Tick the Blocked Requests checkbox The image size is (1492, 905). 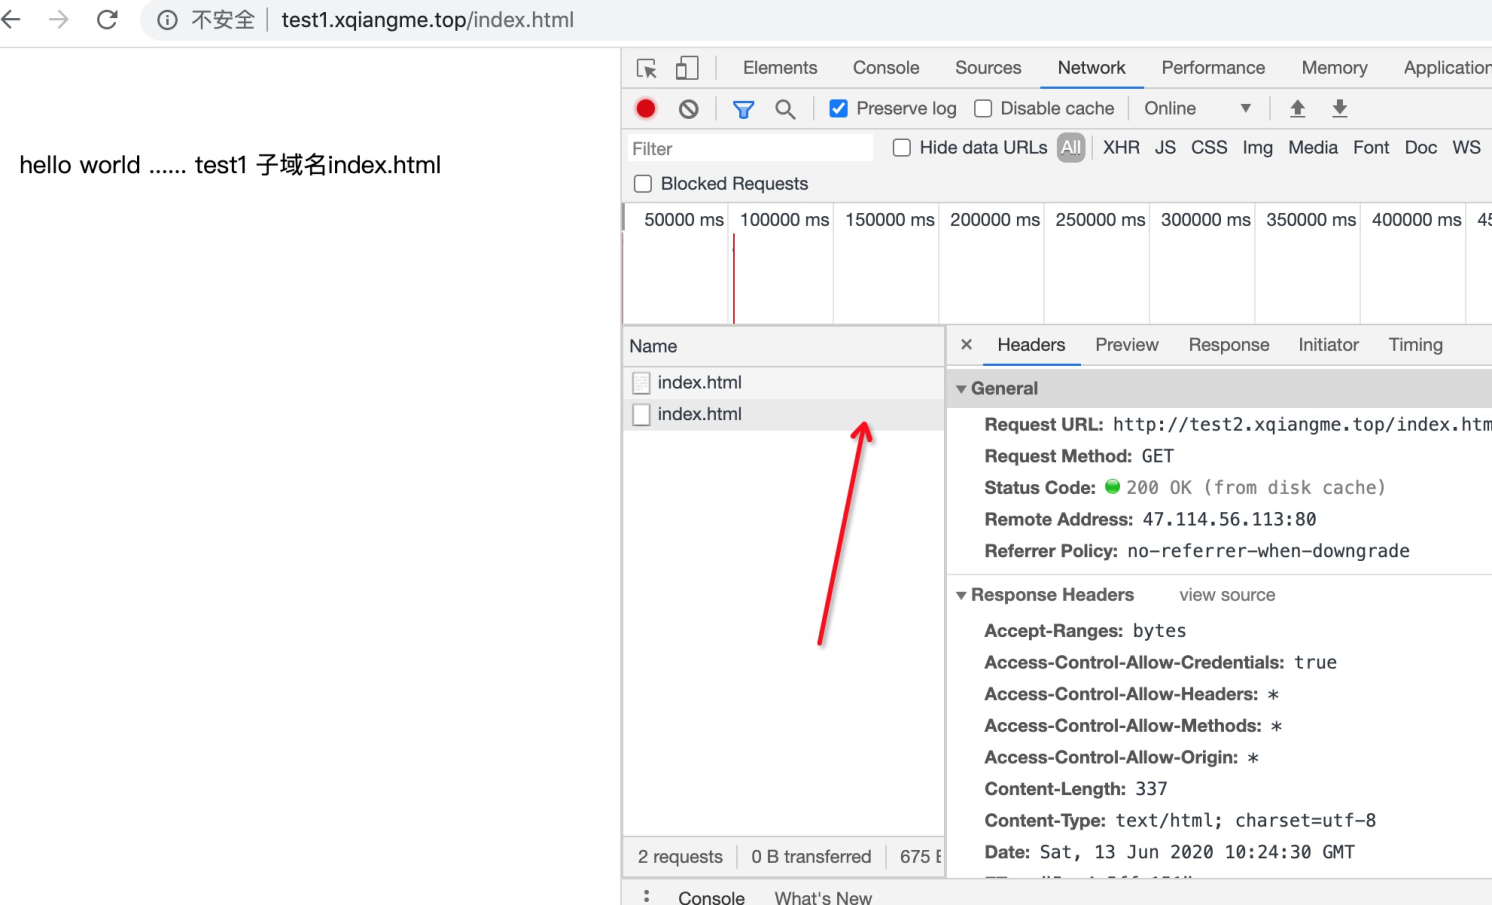(643, 184)
